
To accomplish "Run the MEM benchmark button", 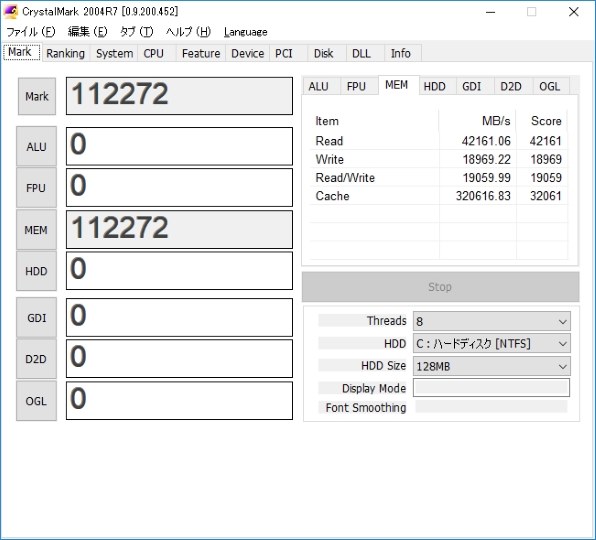I will coord(36,230).
